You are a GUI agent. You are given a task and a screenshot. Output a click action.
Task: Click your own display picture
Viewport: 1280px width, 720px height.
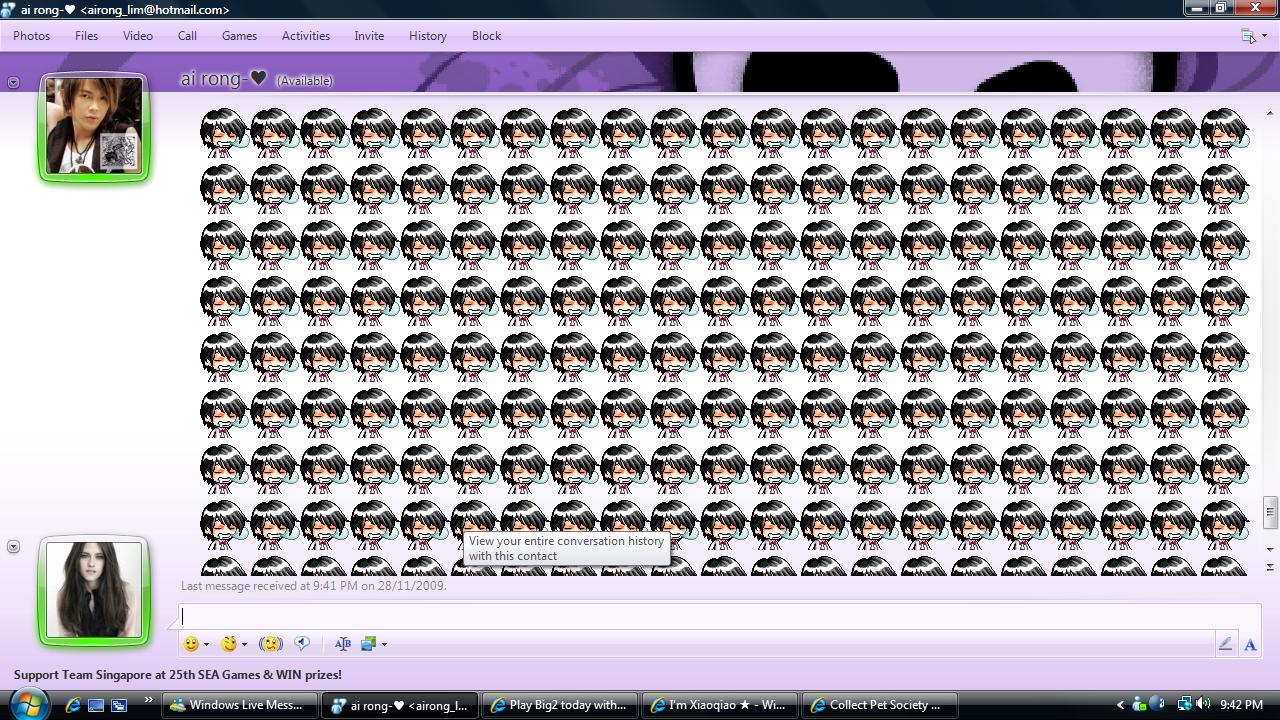[x=94, y=591]
